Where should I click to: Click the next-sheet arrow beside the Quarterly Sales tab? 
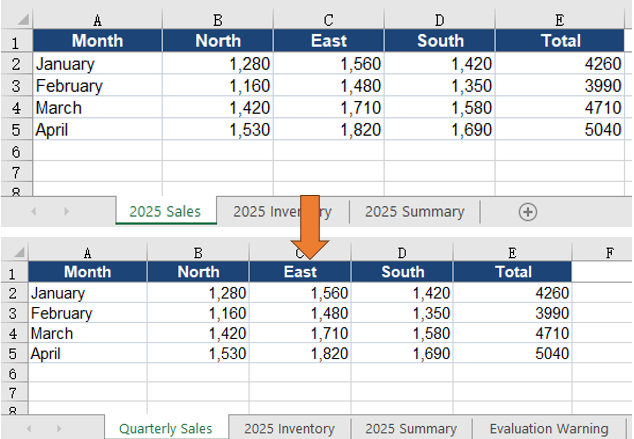tap(59, 428)
